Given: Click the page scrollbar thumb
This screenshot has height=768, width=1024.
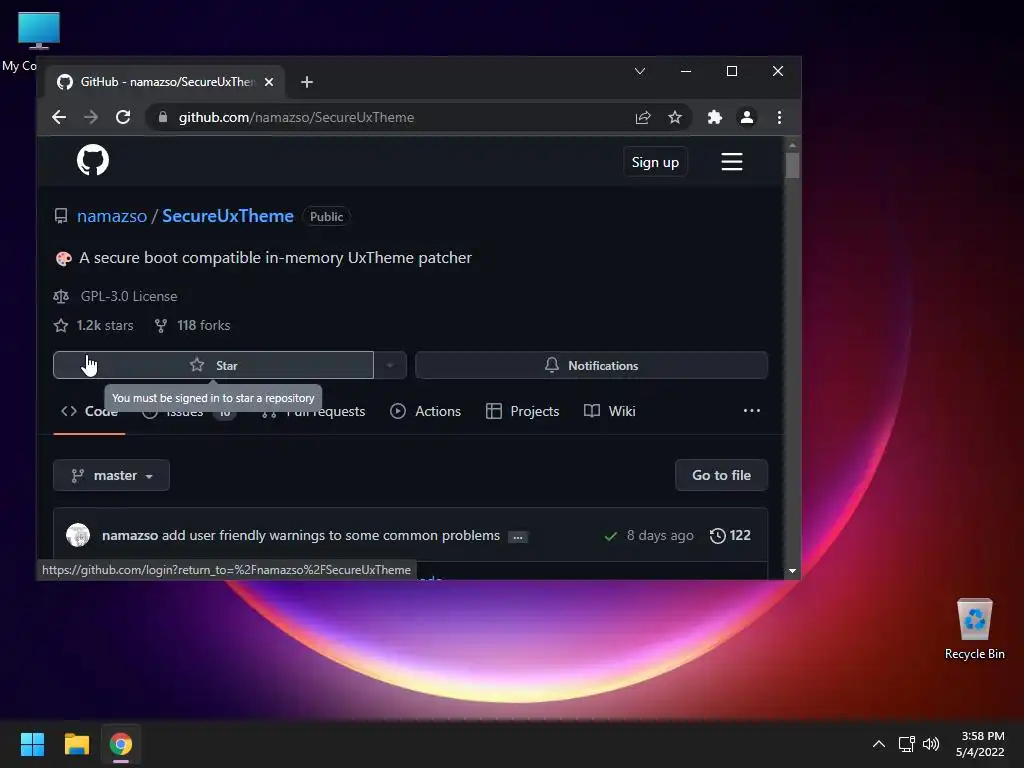Looking at the screenshot, I should tap(792, 165).
